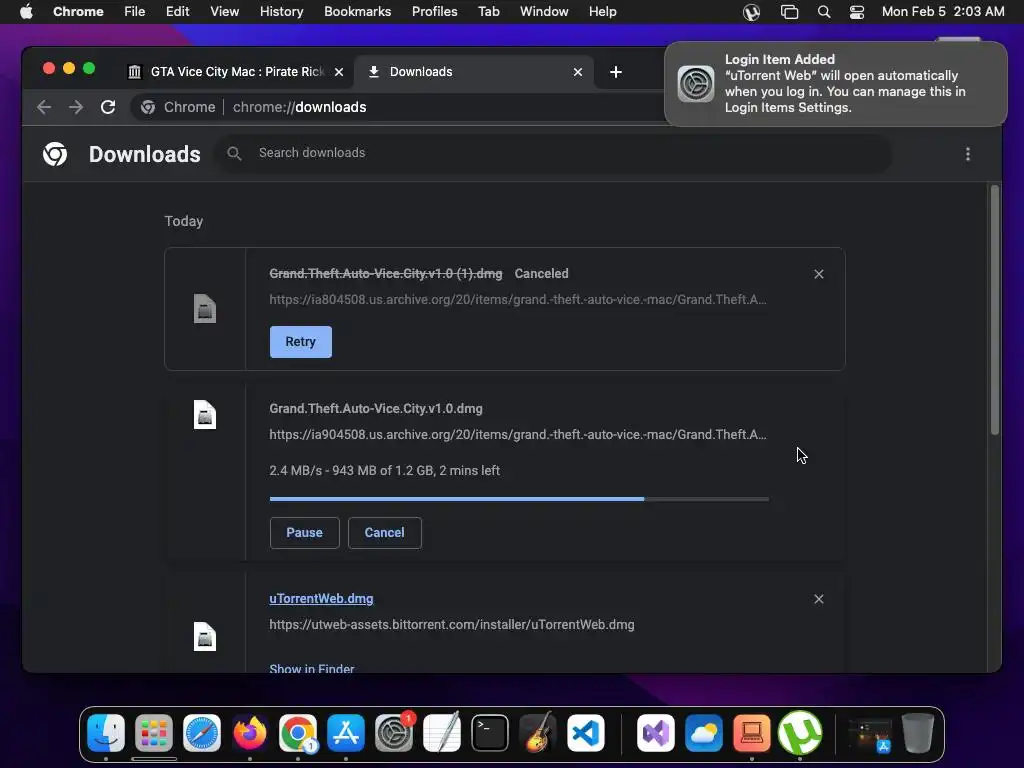Click the file icon of canceled download
This screenshot has width=1024, height=768.
(204, 309)
